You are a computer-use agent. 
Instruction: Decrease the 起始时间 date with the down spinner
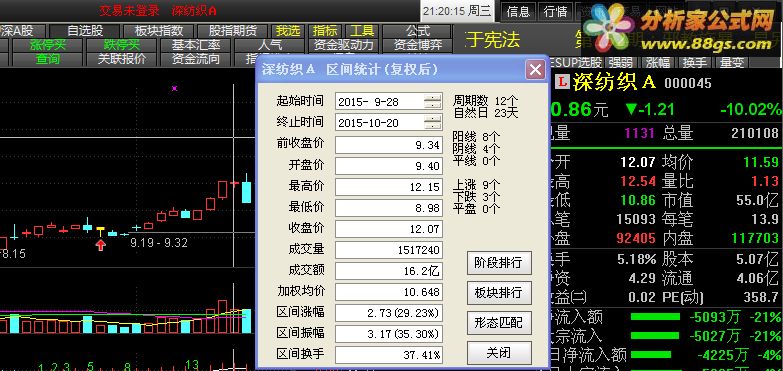pyautogui.click(x=432, y=105)
